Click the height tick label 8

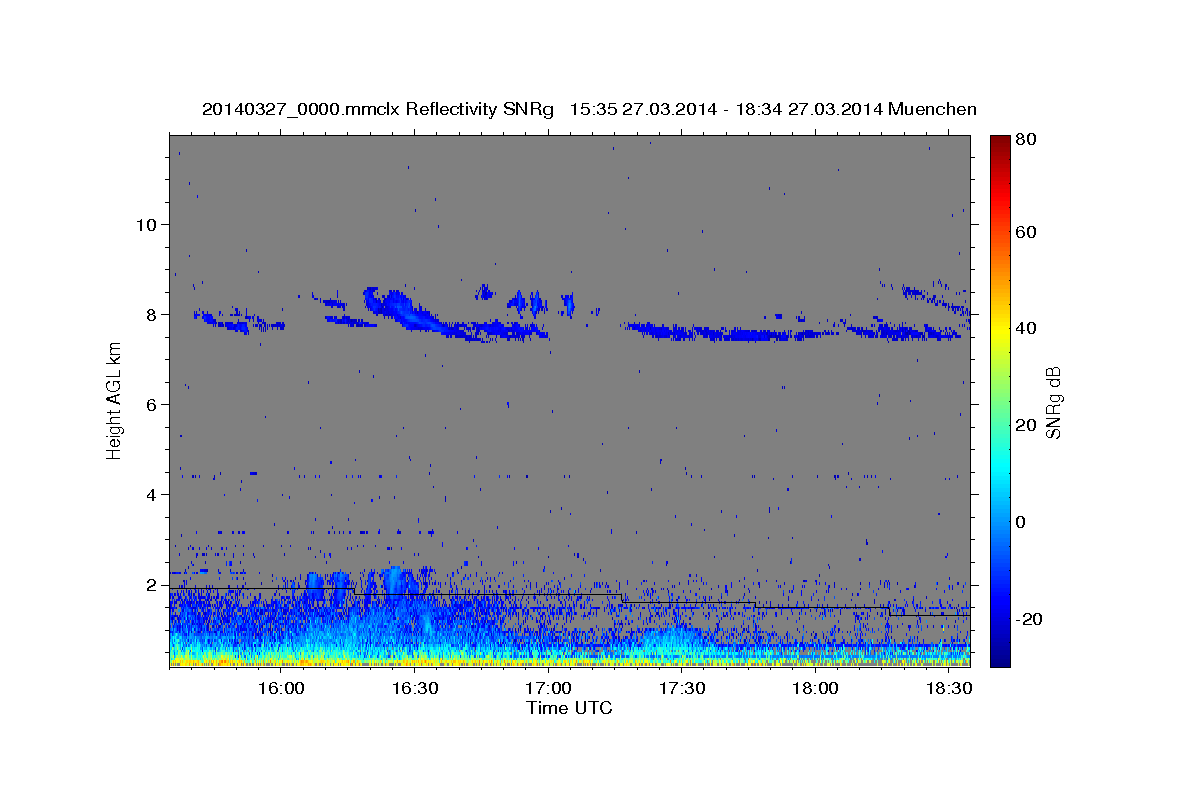click(x=150, y=314)
